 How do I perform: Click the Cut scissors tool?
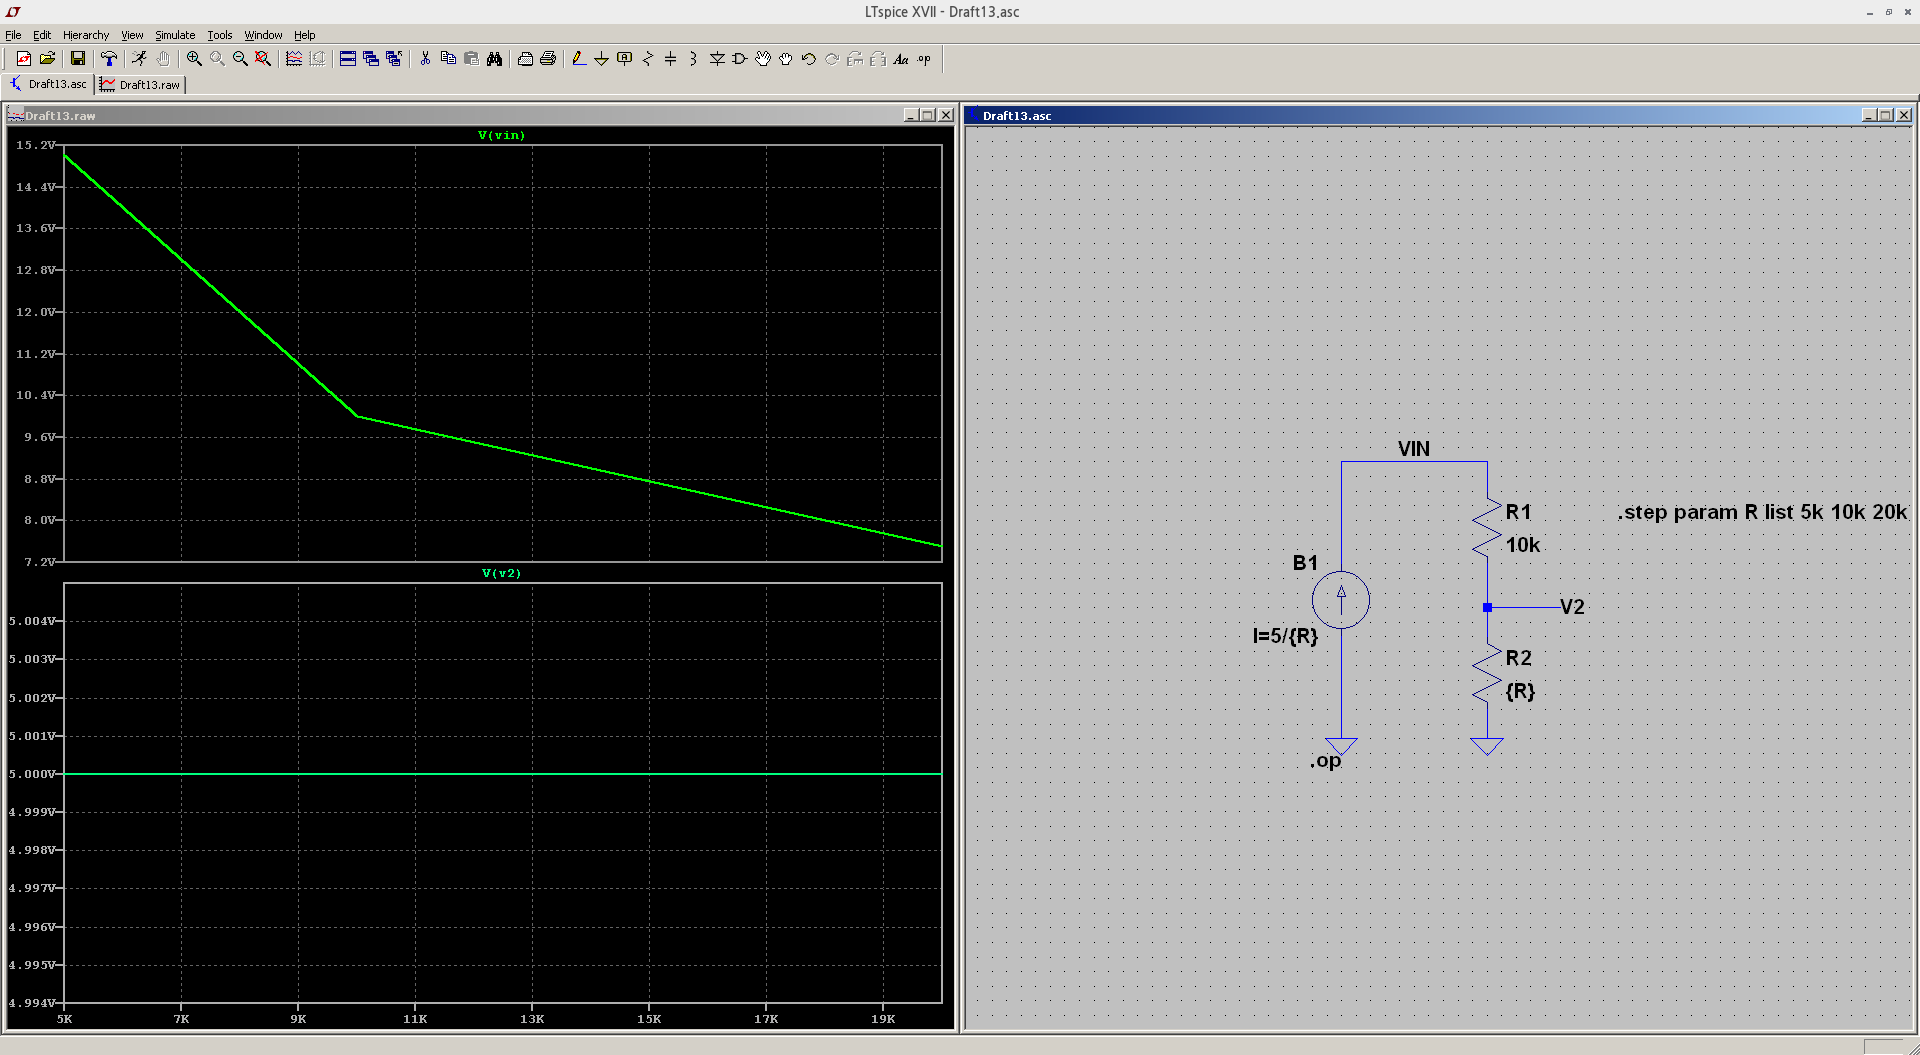[425, 59]
